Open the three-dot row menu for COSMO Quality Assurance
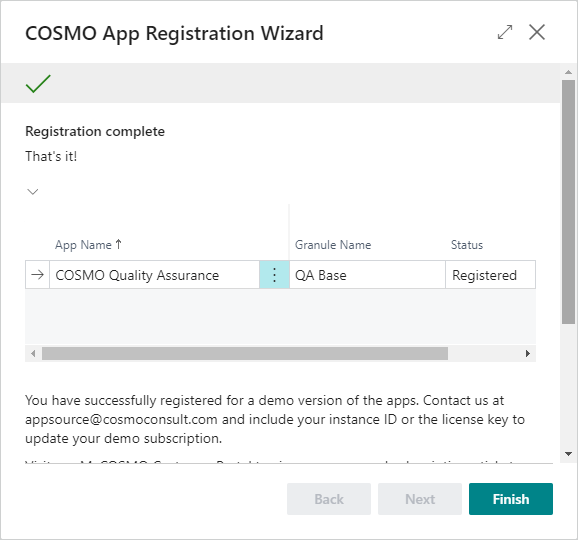 coord(274,275)
